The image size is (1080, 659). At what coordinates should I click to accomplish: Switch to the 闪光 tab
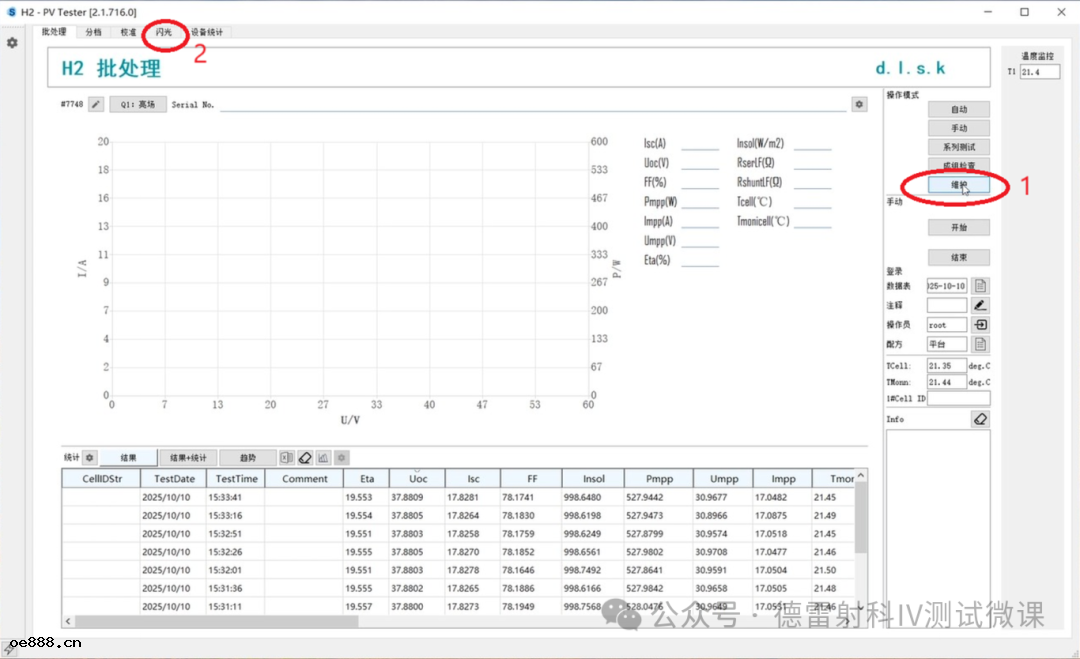(163, 32)
